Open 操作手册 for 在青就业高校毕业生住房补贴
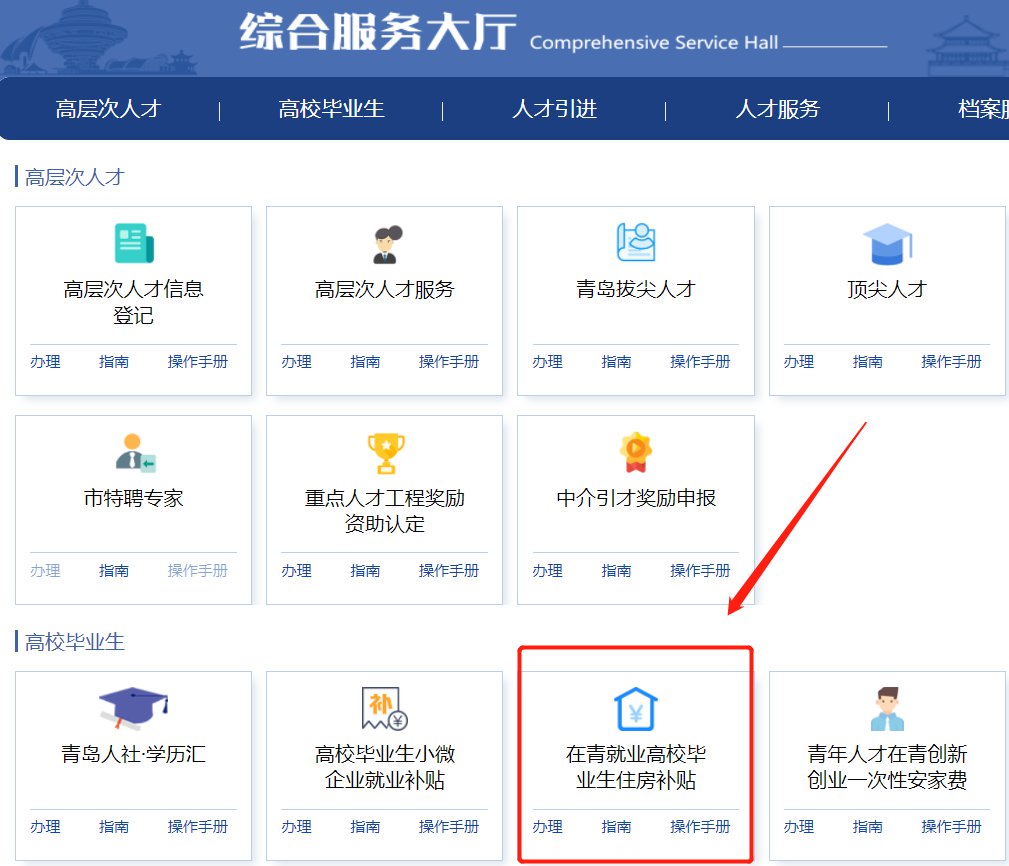The height and width of the screenshot is (866, 1009). click(700, 827)
